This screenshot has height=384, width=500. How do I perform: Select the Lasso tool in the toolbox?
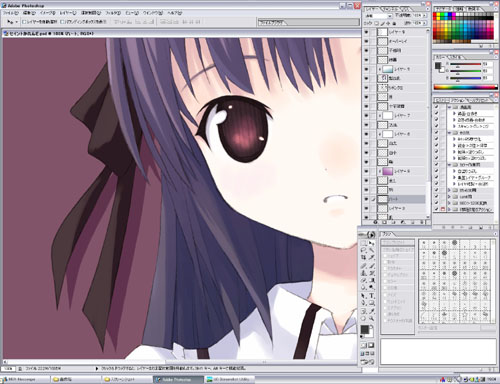pos(364,250)
